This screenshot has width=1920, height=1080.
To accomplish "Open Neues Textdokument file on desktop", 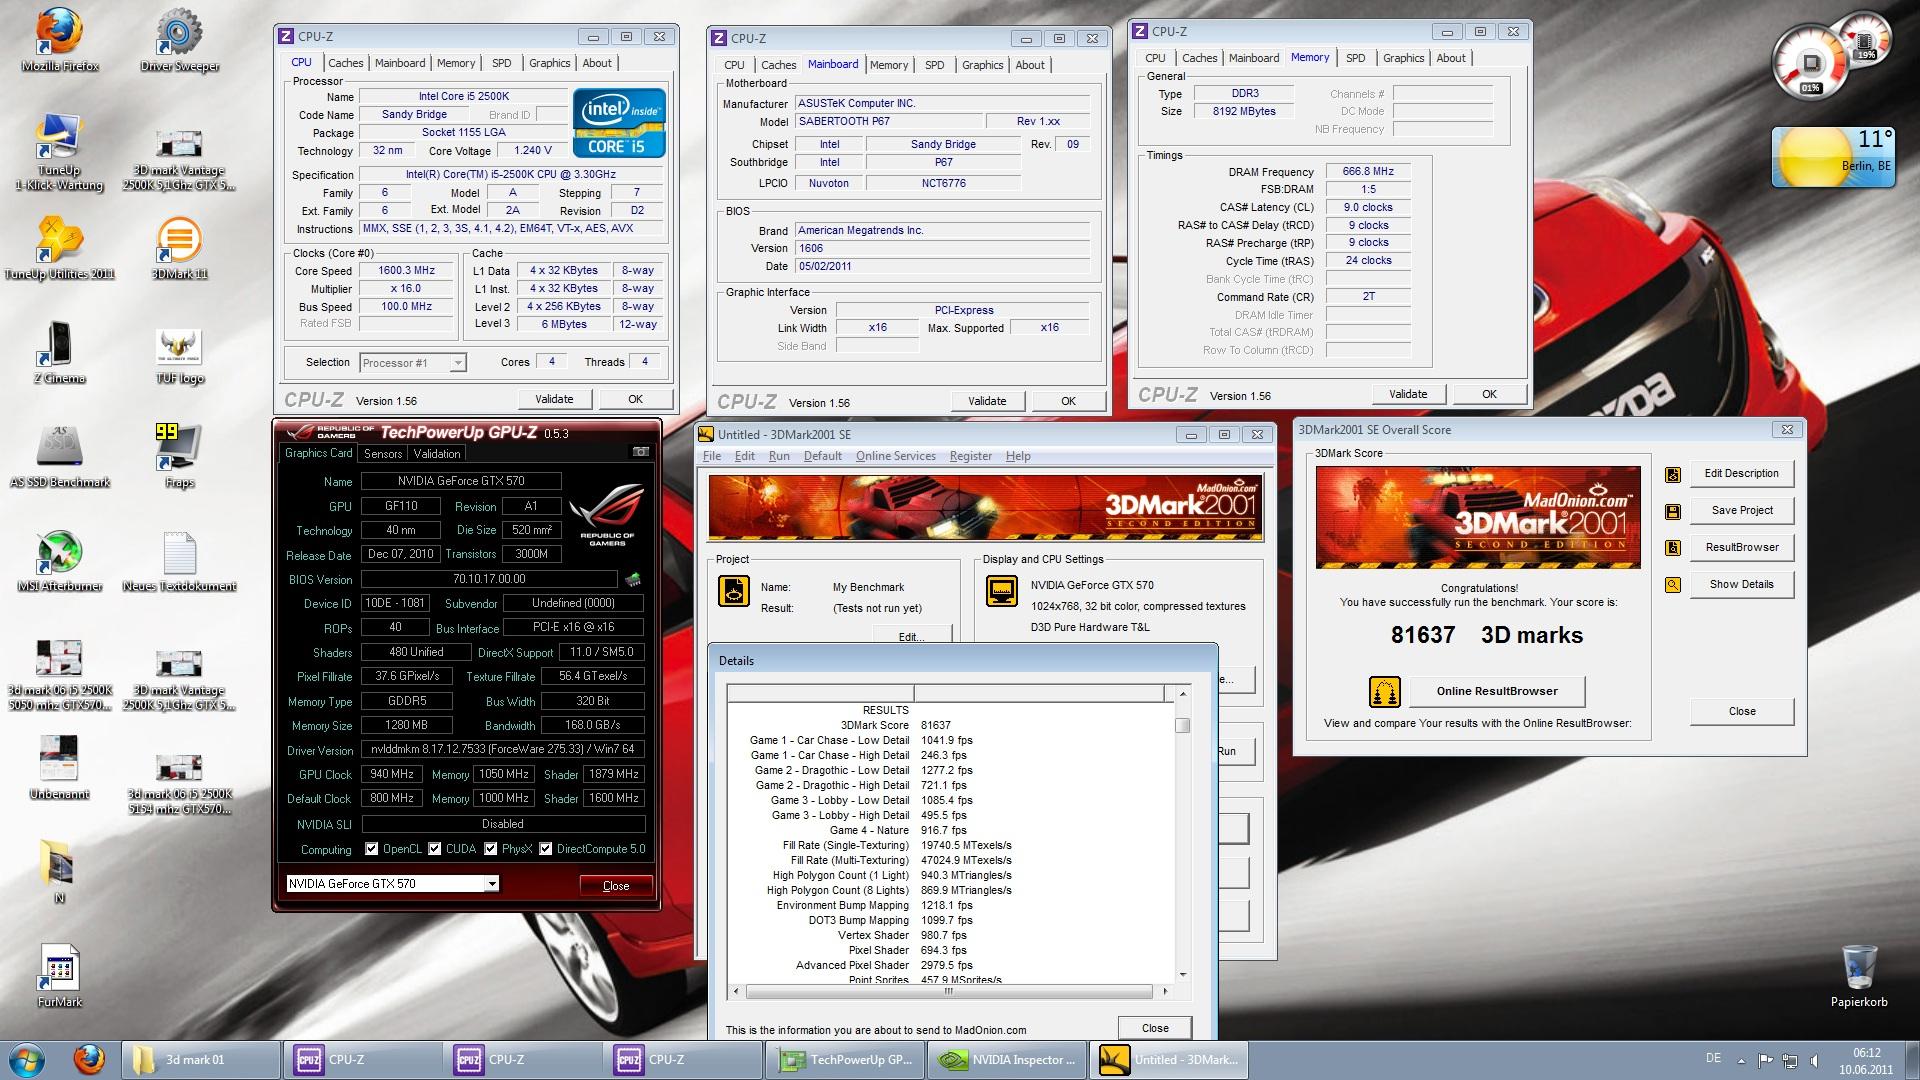I will [x=180, y=560].
